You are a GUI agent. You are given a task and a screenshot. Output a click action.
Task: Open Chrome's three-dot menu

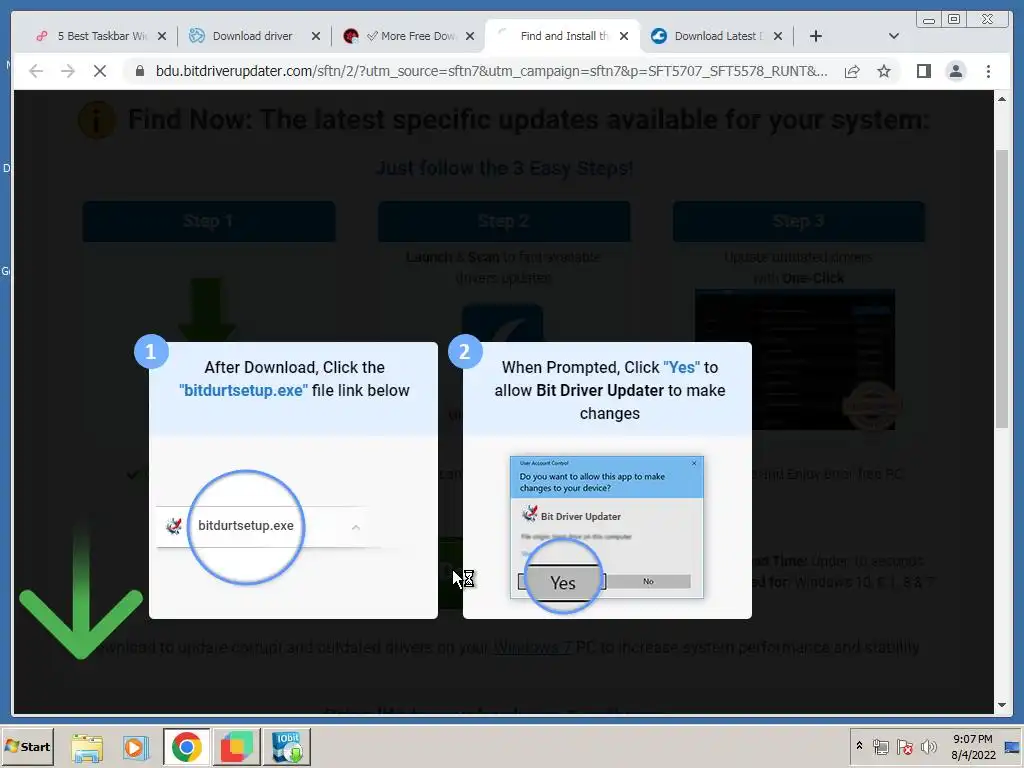(x=988, y=71)
